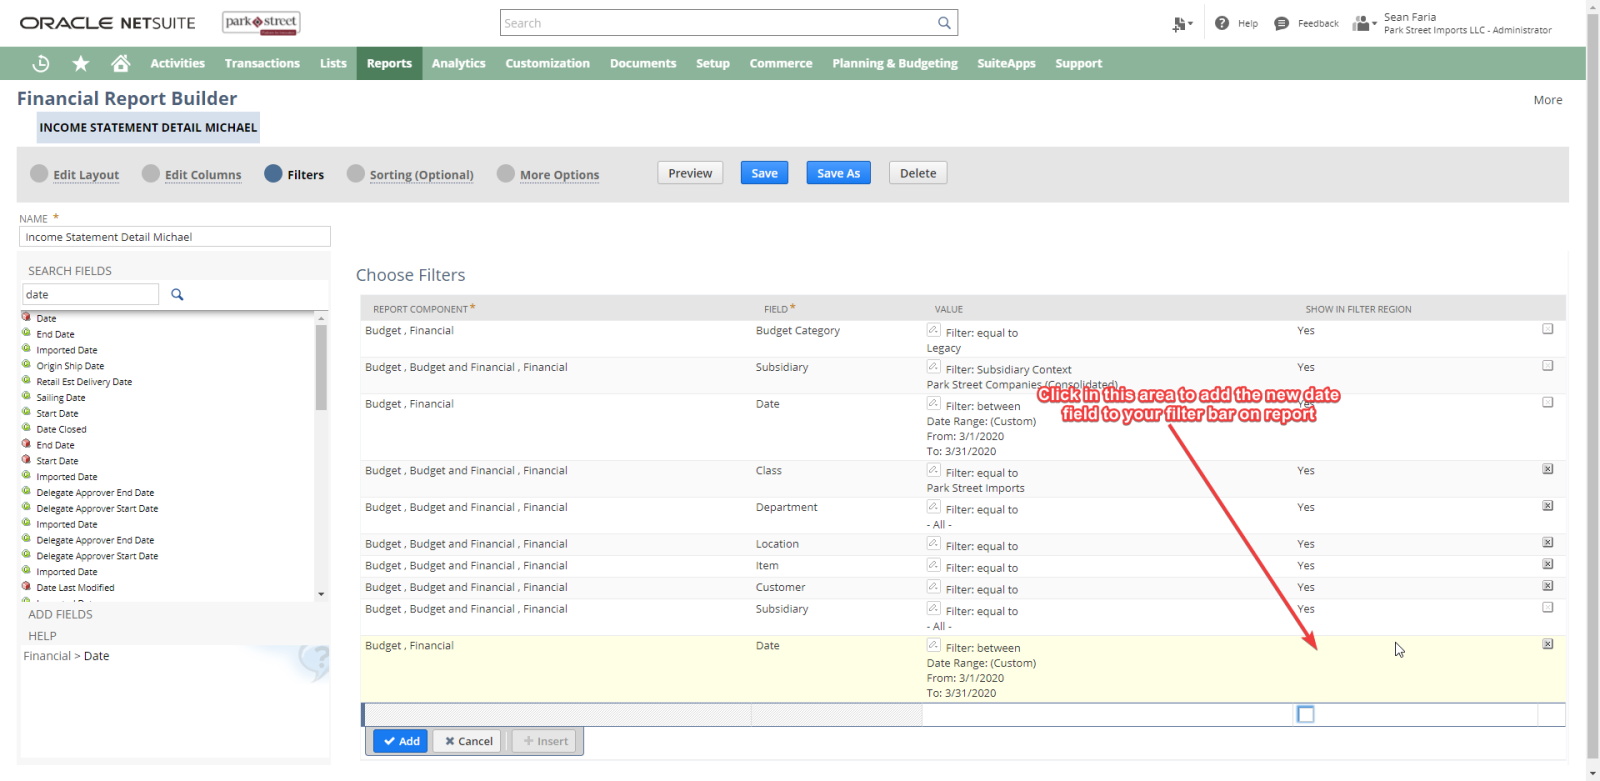Toggle the X box on the Department row
The image size is (1600, 781).
click(x=1548, y=506)
